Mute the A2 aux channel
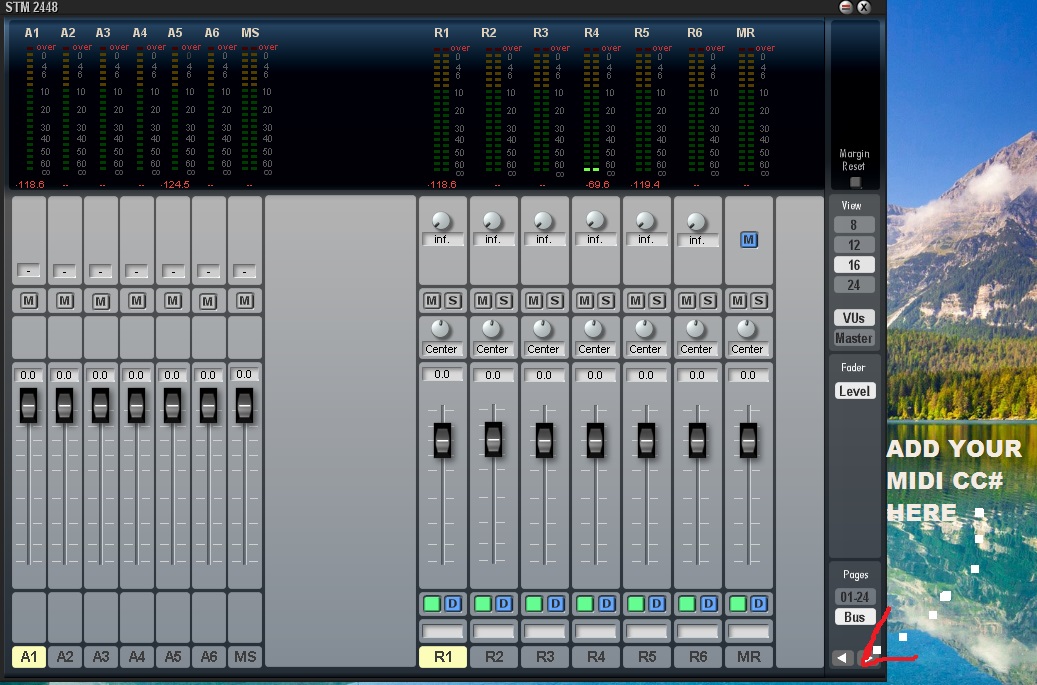Viewport: 1037px width, 685px height. click(65, 301)
